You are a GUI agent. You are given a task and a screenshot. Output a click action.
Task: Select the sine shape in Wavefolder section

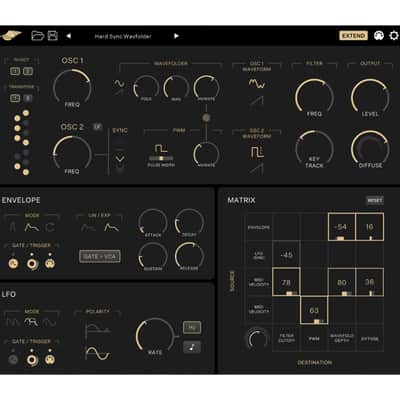pyautogui.click(x=119, y=83)
